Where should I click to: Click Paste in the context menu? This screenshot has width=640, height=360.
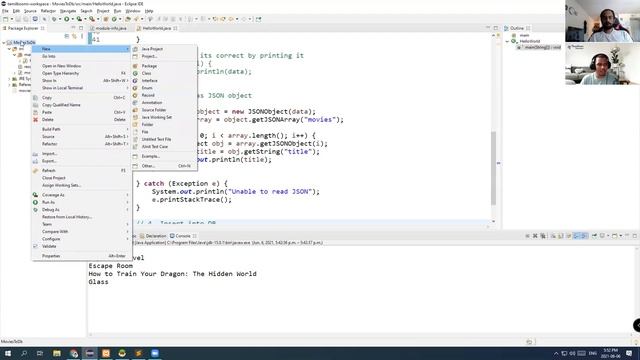[82, 112]
